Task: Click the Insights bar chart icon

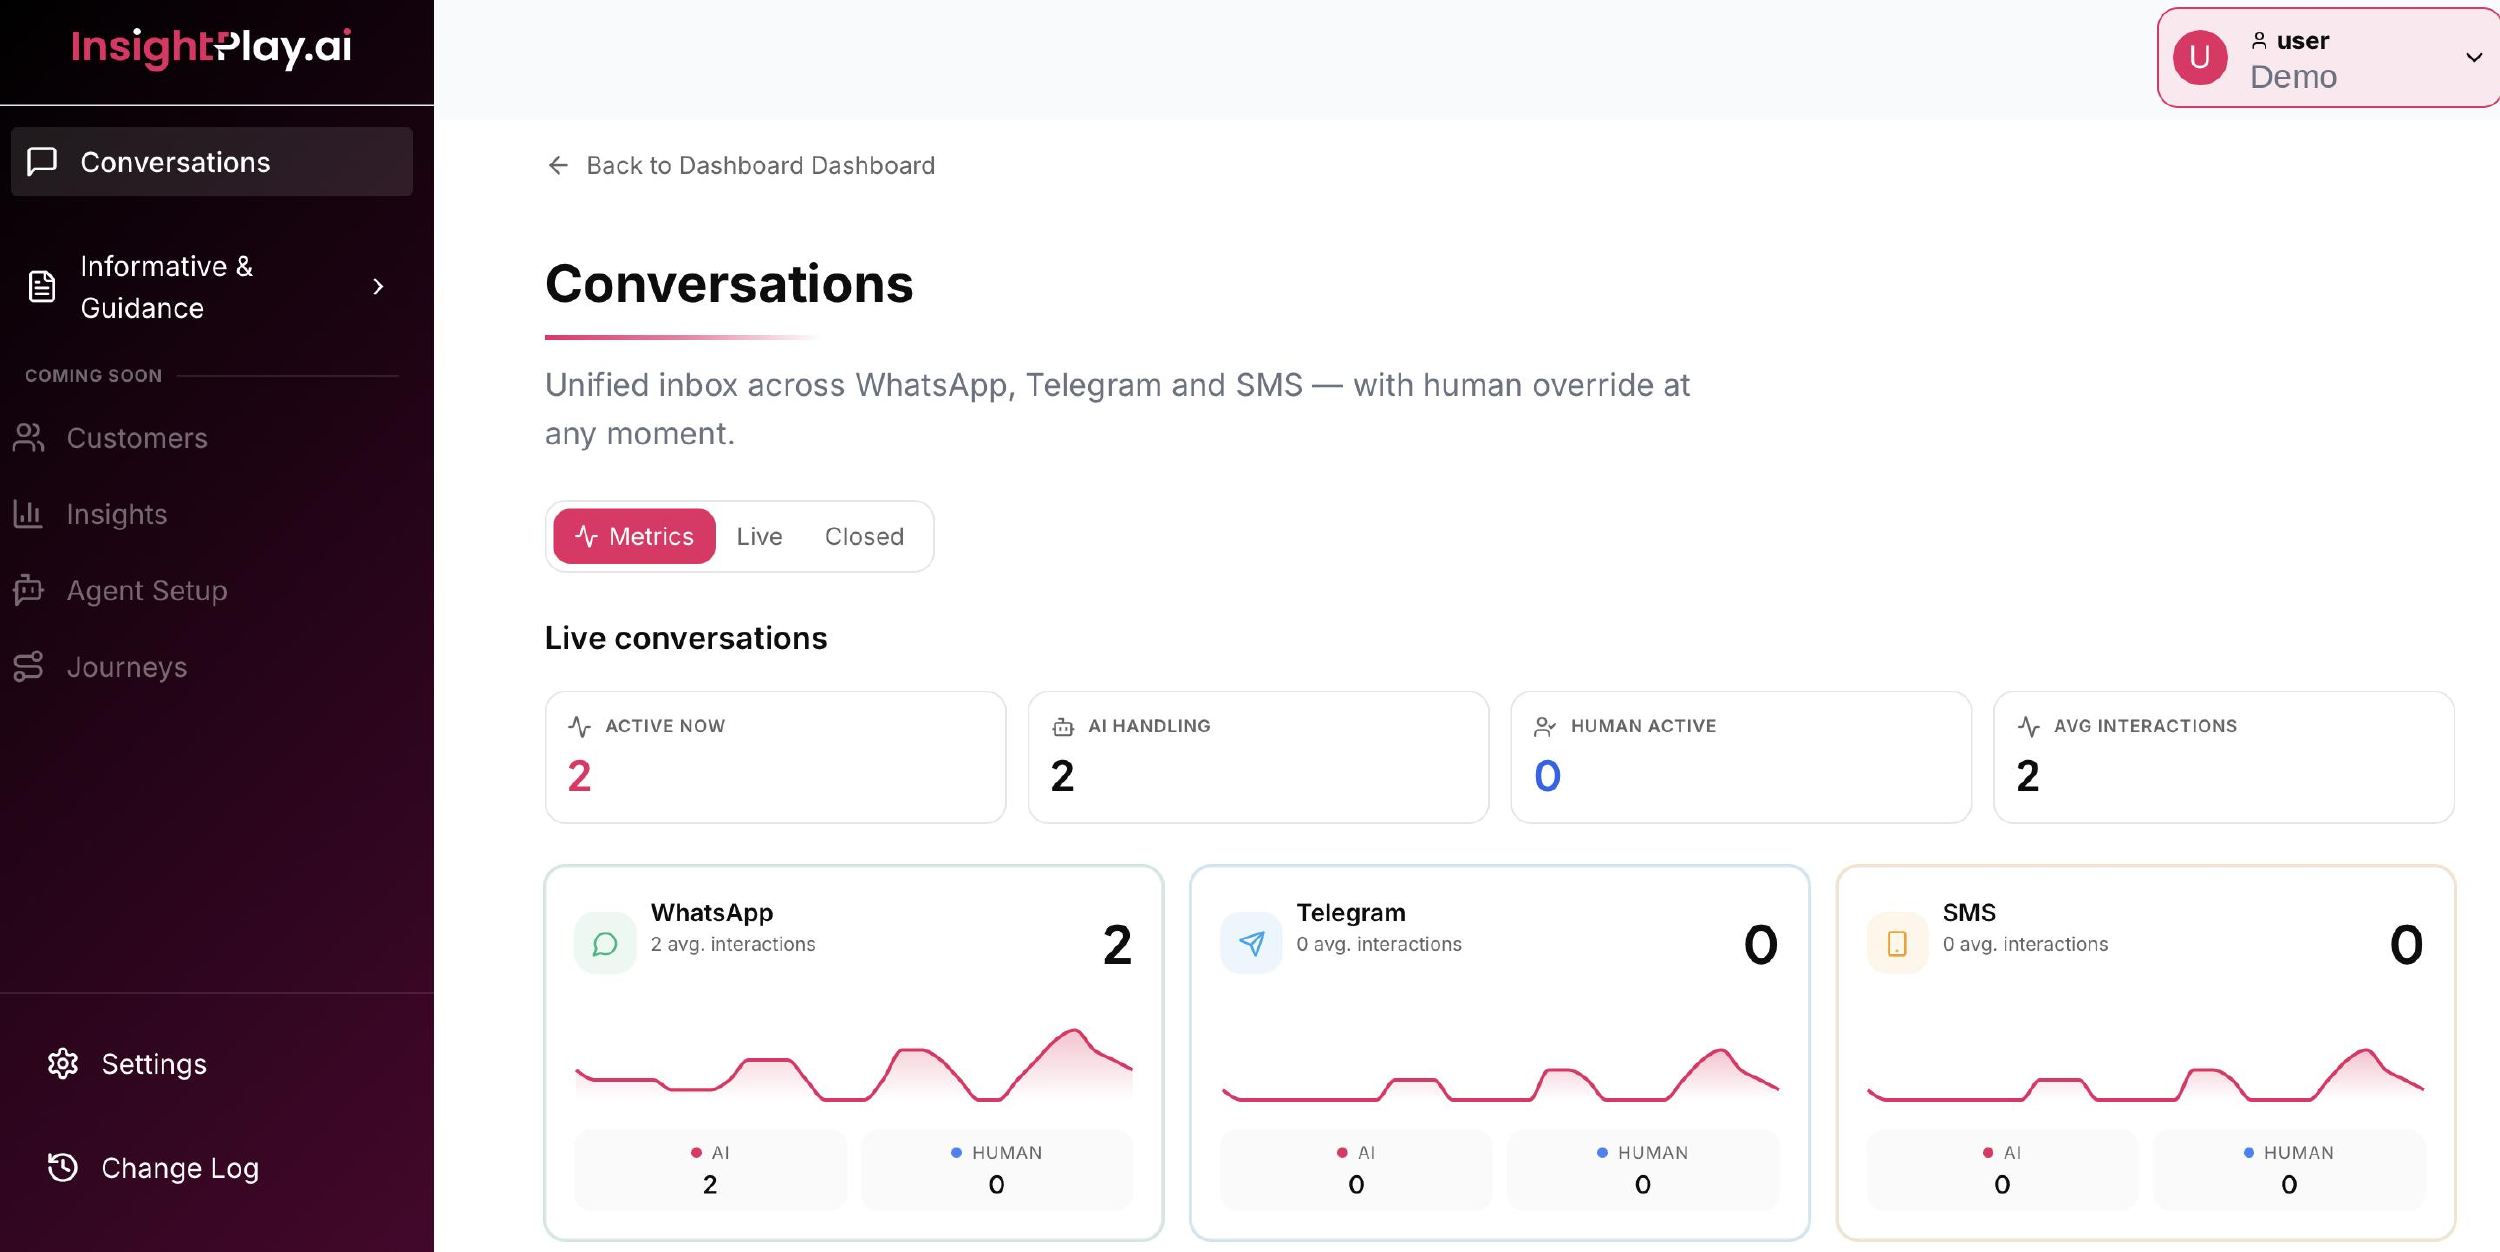Action: click(28, 514)
